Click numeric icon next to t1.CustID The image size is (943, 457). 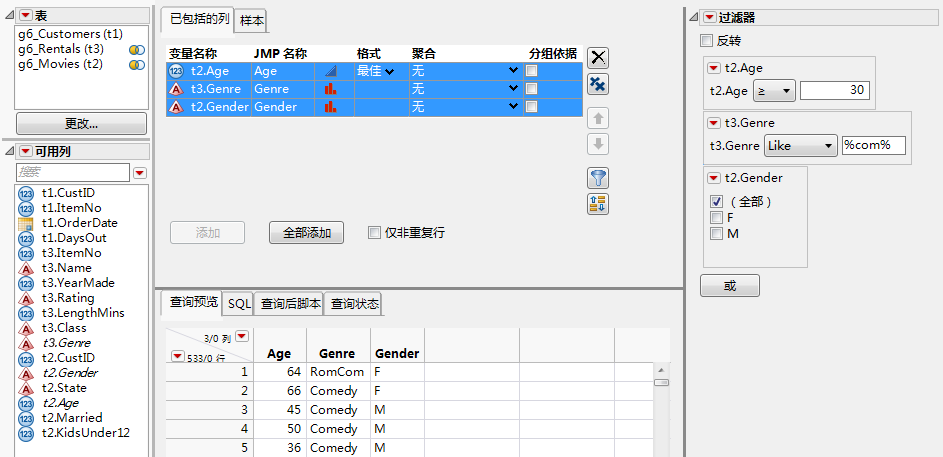(x=26, y=194)
